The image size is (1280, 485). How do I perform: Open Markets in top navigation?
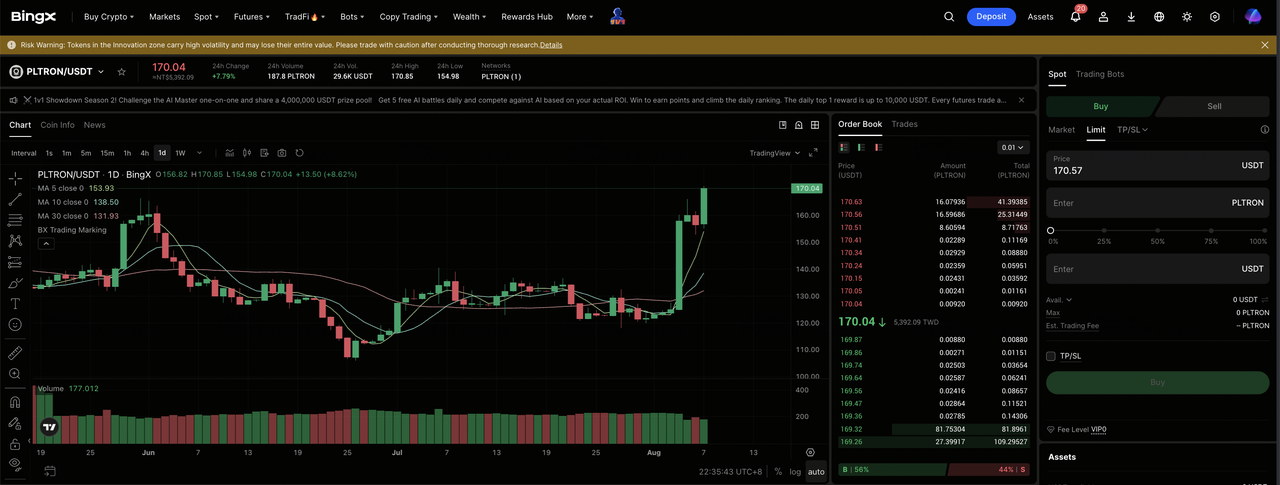pyautogui.click(x=164, y=17)
